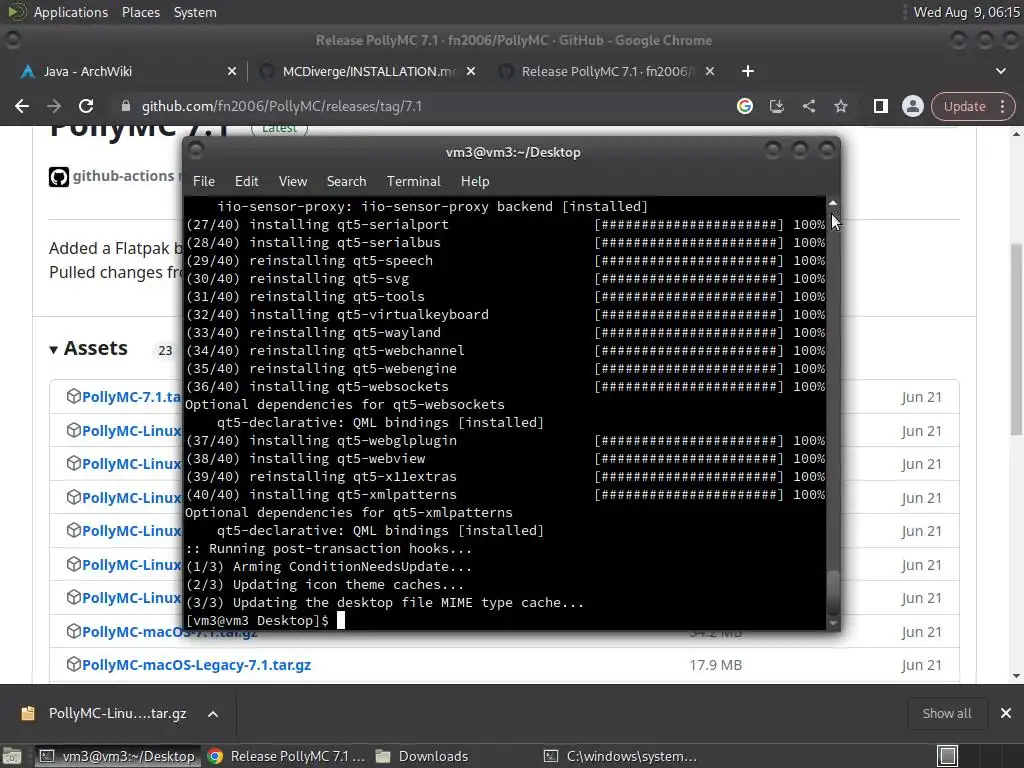Open terminal Help menu
The height and width of the screenshot is (768, 1024).
point(475,182)
